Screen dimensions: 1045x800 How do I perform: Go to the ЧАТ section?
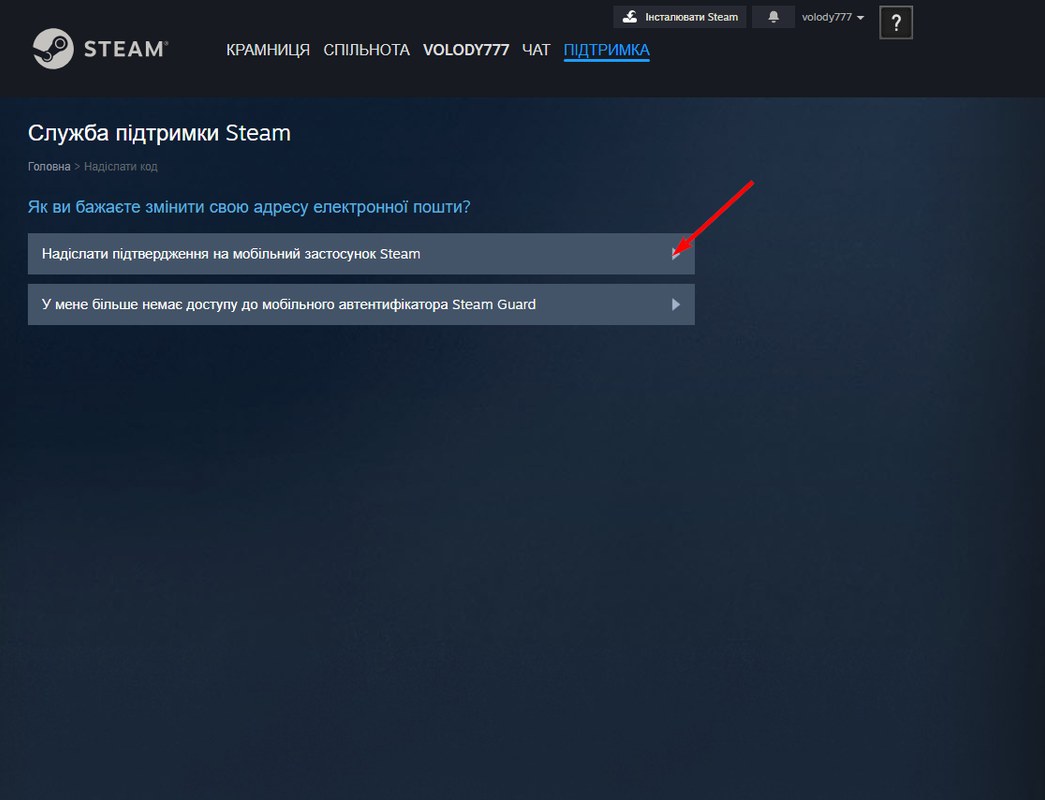click(536, 50)
